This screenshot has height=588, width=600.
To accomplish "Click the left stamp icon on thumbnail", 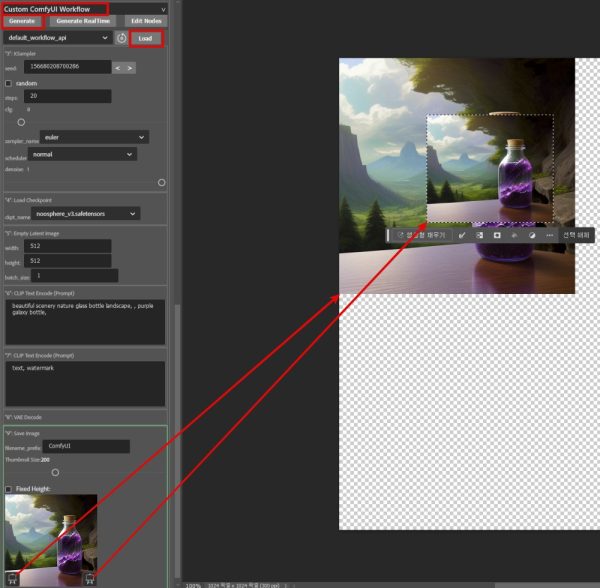I will (12, 578).
